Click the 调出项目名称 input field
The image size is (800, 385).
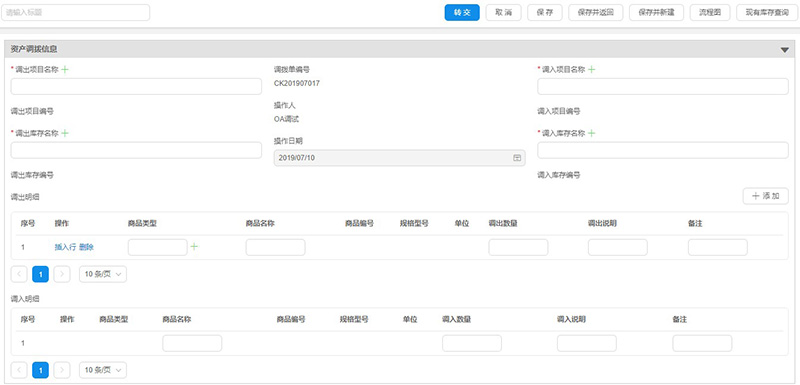pos(136,87)
